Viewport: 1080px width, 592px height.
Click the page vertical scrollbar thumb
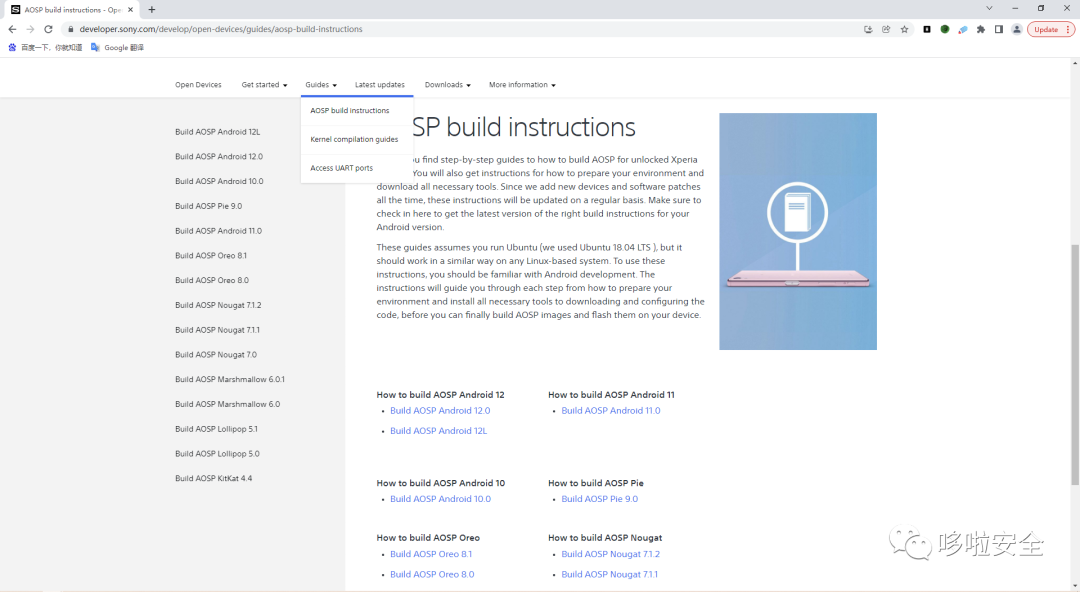pos(1074,364)
